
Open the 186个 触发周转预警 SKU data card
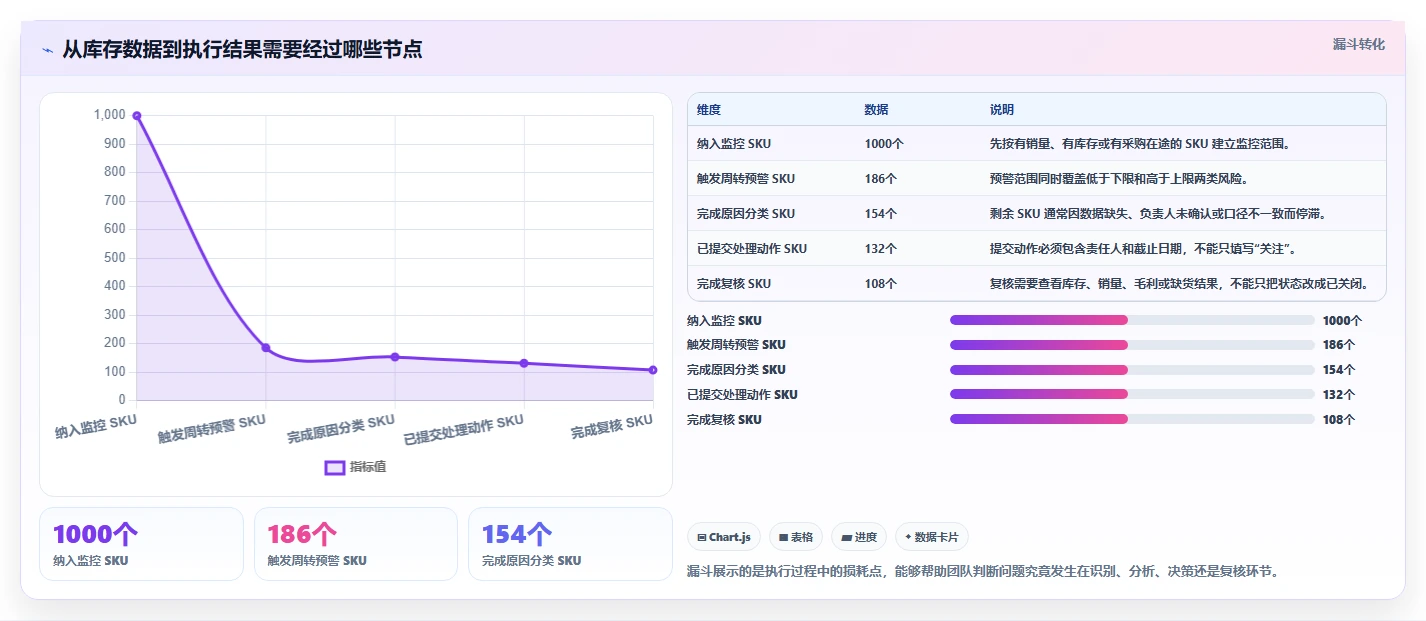click(x=356, y=544)
